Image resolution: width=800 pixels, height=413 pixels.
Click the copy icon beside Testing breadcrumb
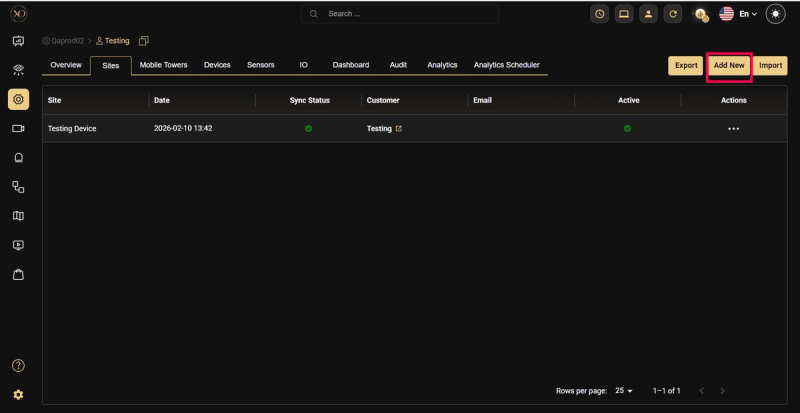point(144,41)
